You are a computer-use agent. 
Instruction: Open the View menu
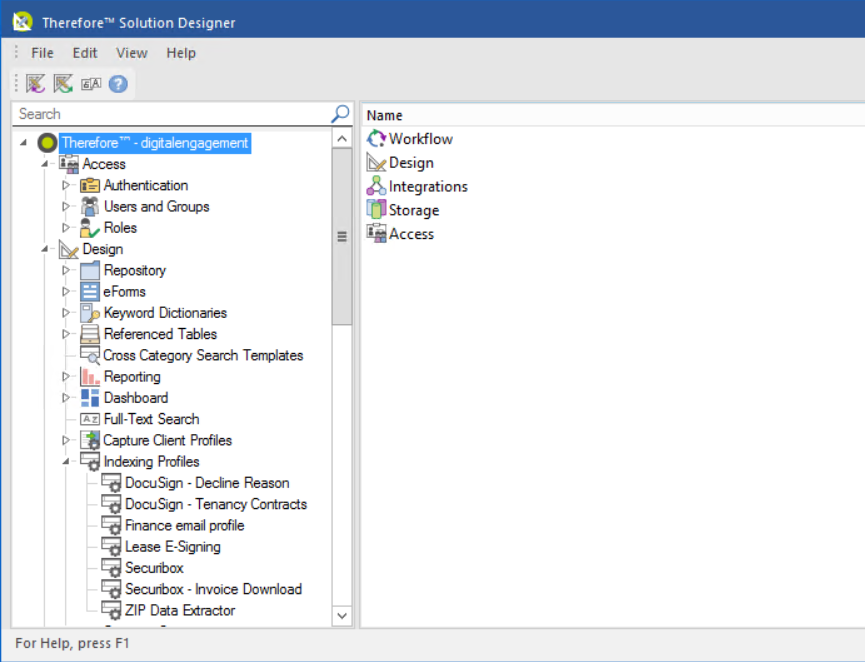tap(131, 53)
